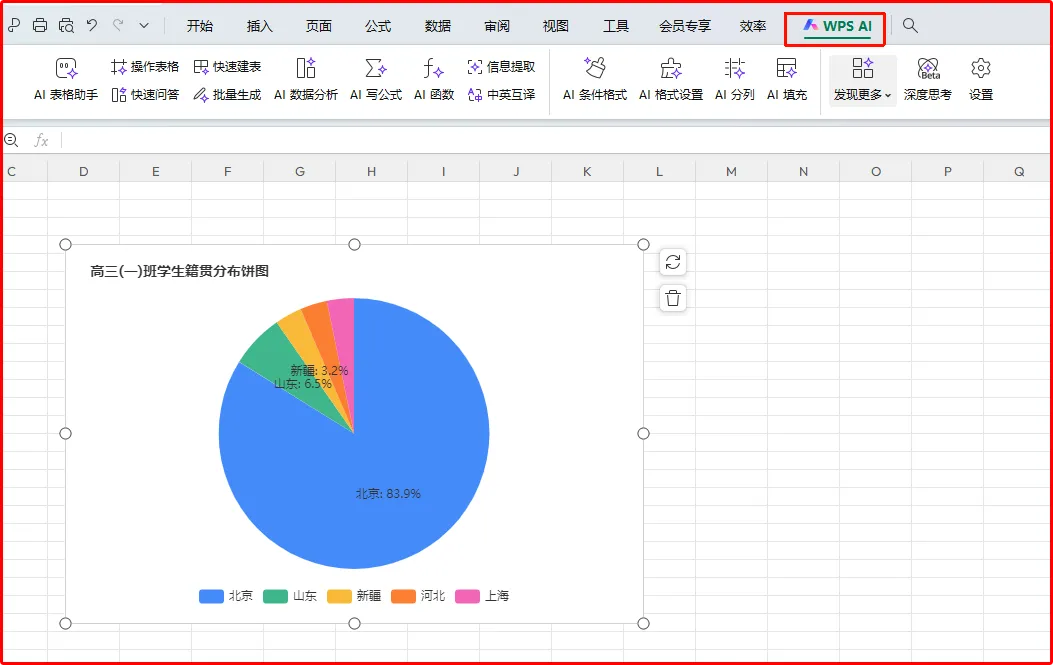Toggle 北京 legend blue swatch

pos(211,596)
